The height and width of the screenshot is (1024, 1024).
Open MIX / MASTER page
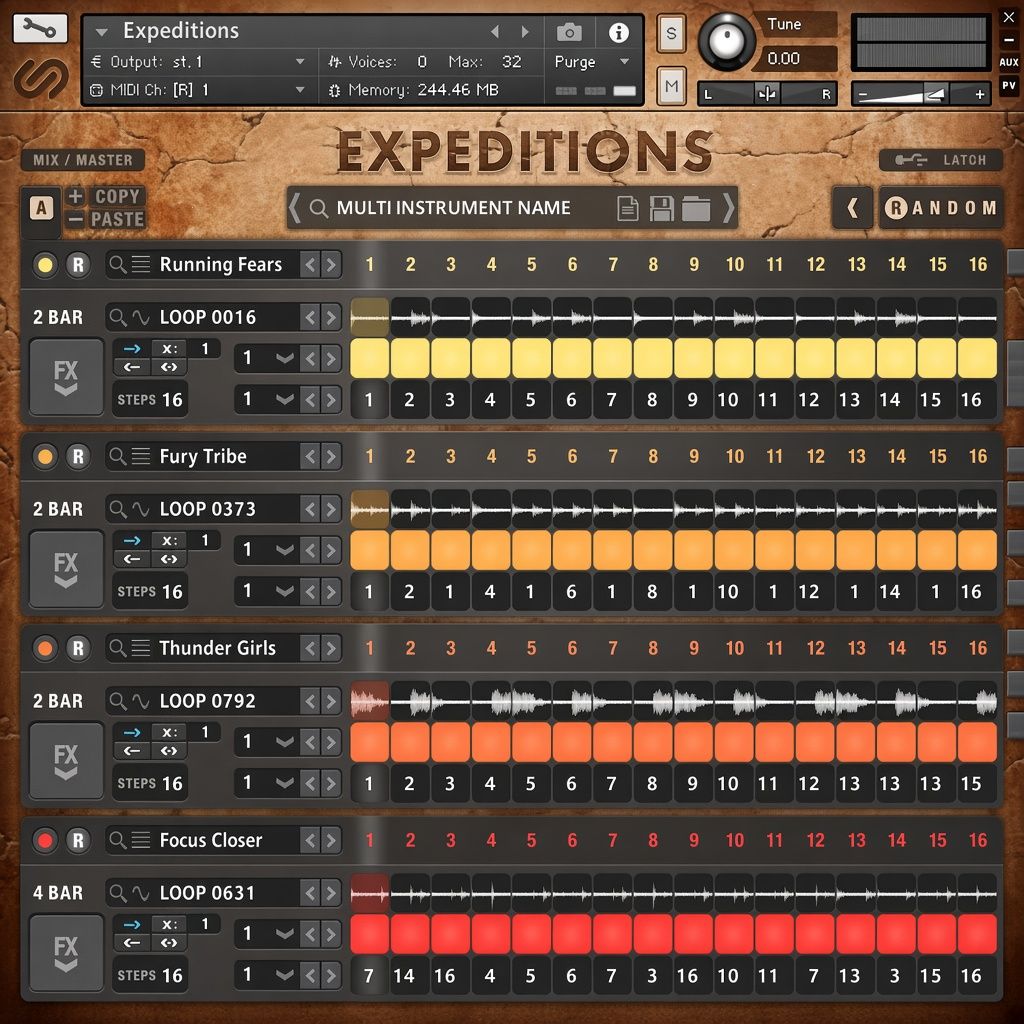click(83, 160)
